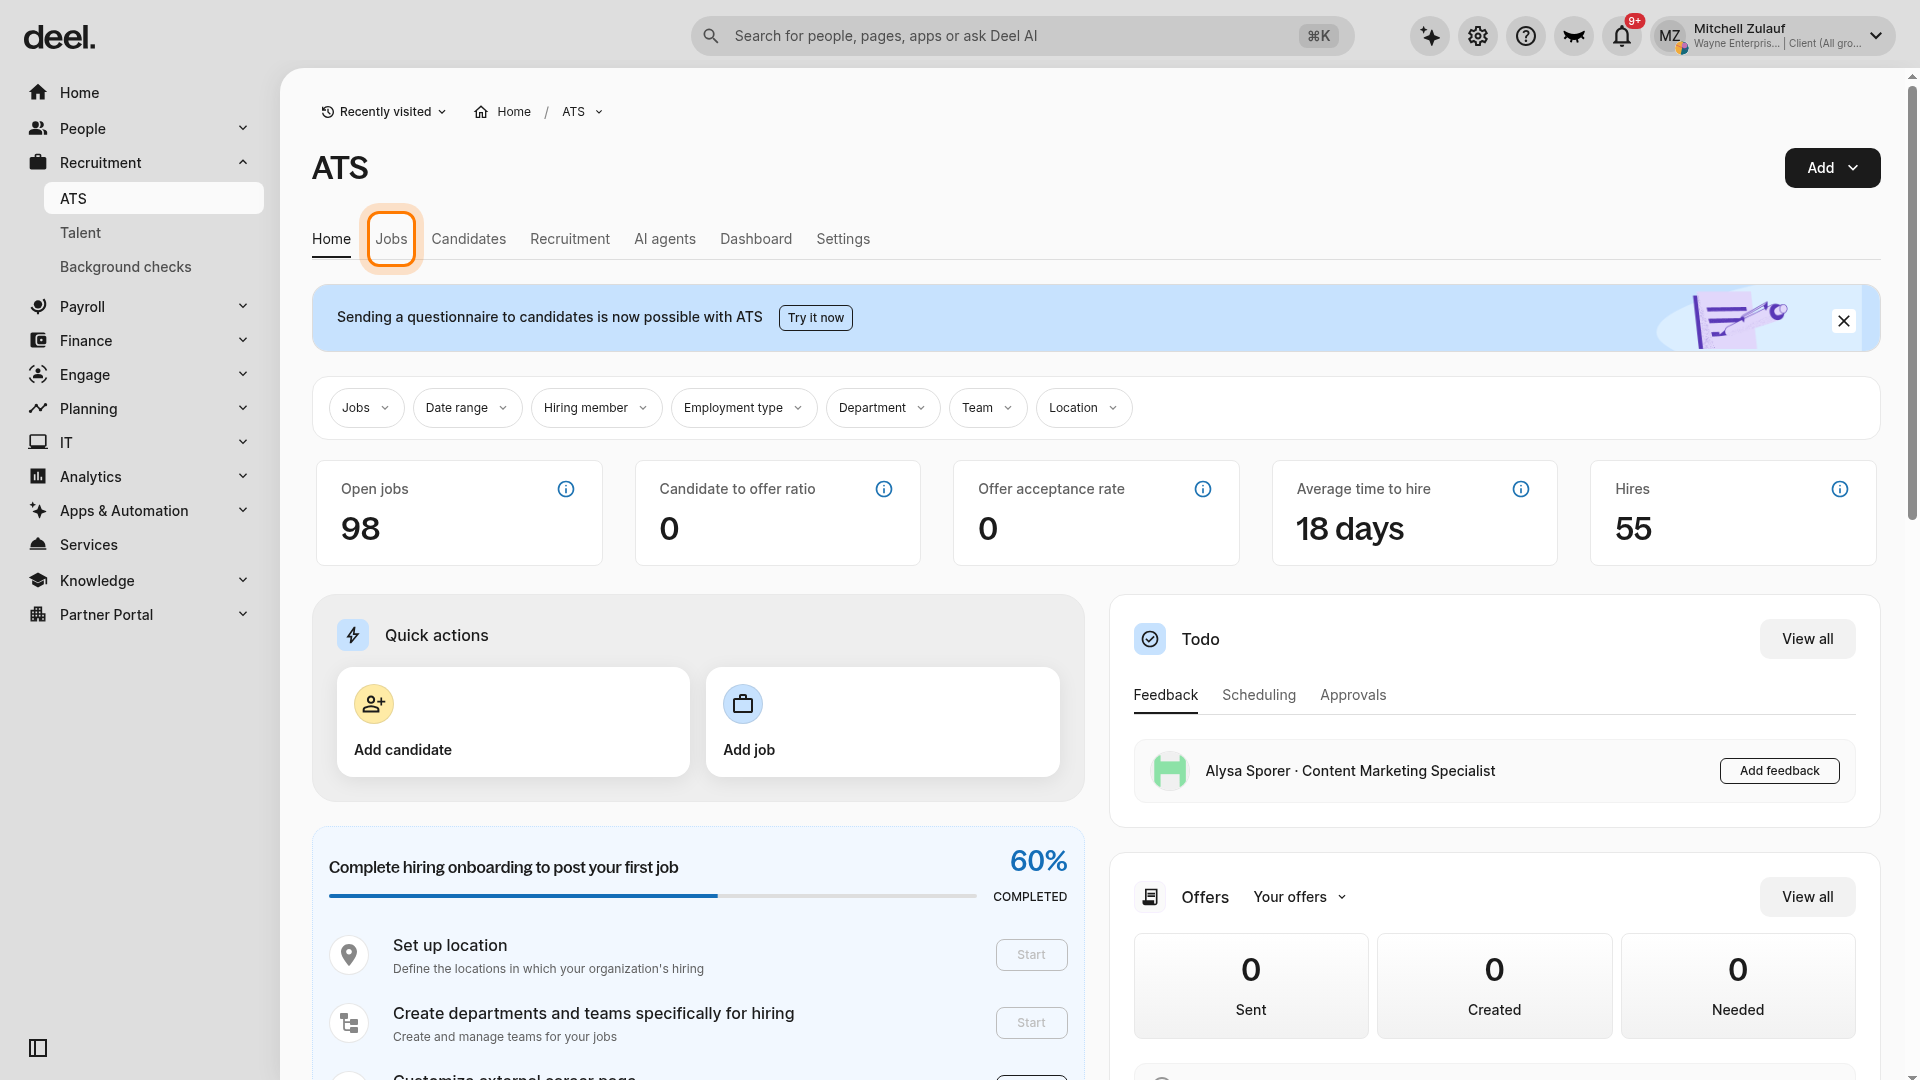Viewport: 1920px width, 1080px height.
Task: Open the Recently visited dropdown
Action: [384, 112]
